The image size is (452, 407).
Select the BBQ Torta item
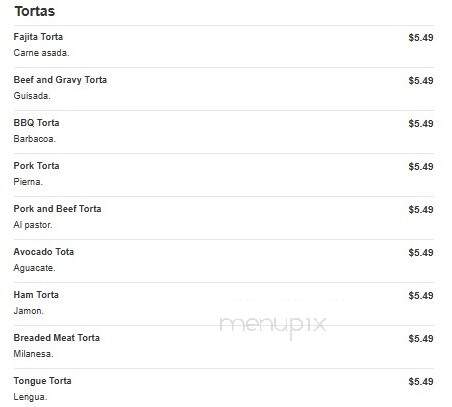pos(36,123)
